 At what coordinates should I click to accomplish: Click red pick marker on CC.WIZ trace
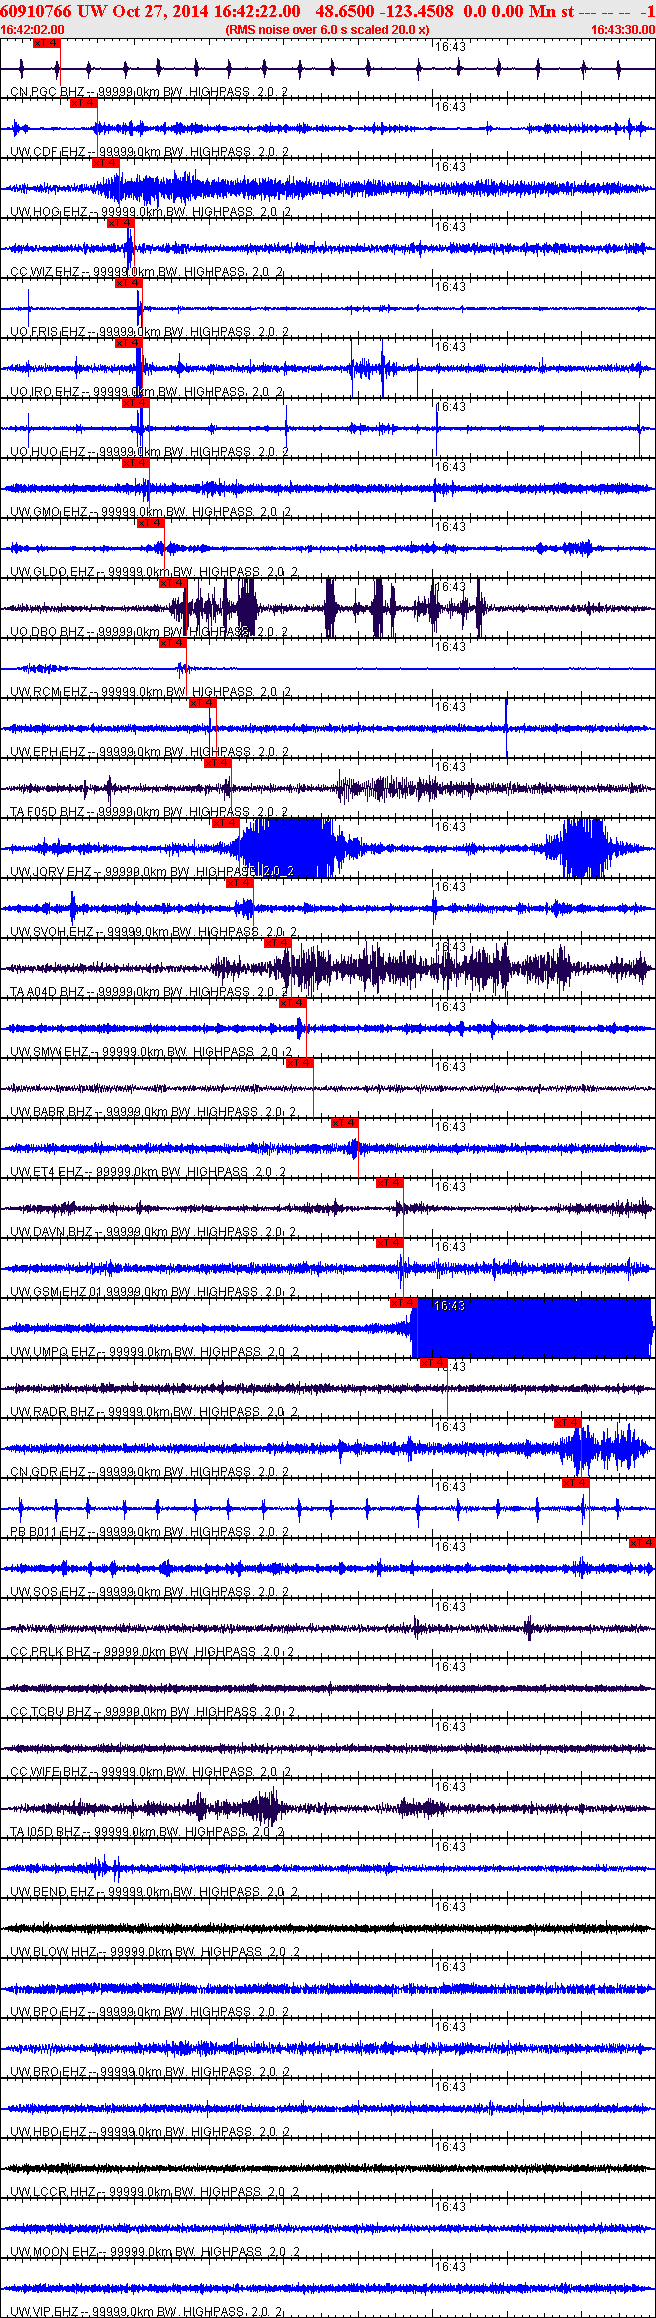pos(121,223)
